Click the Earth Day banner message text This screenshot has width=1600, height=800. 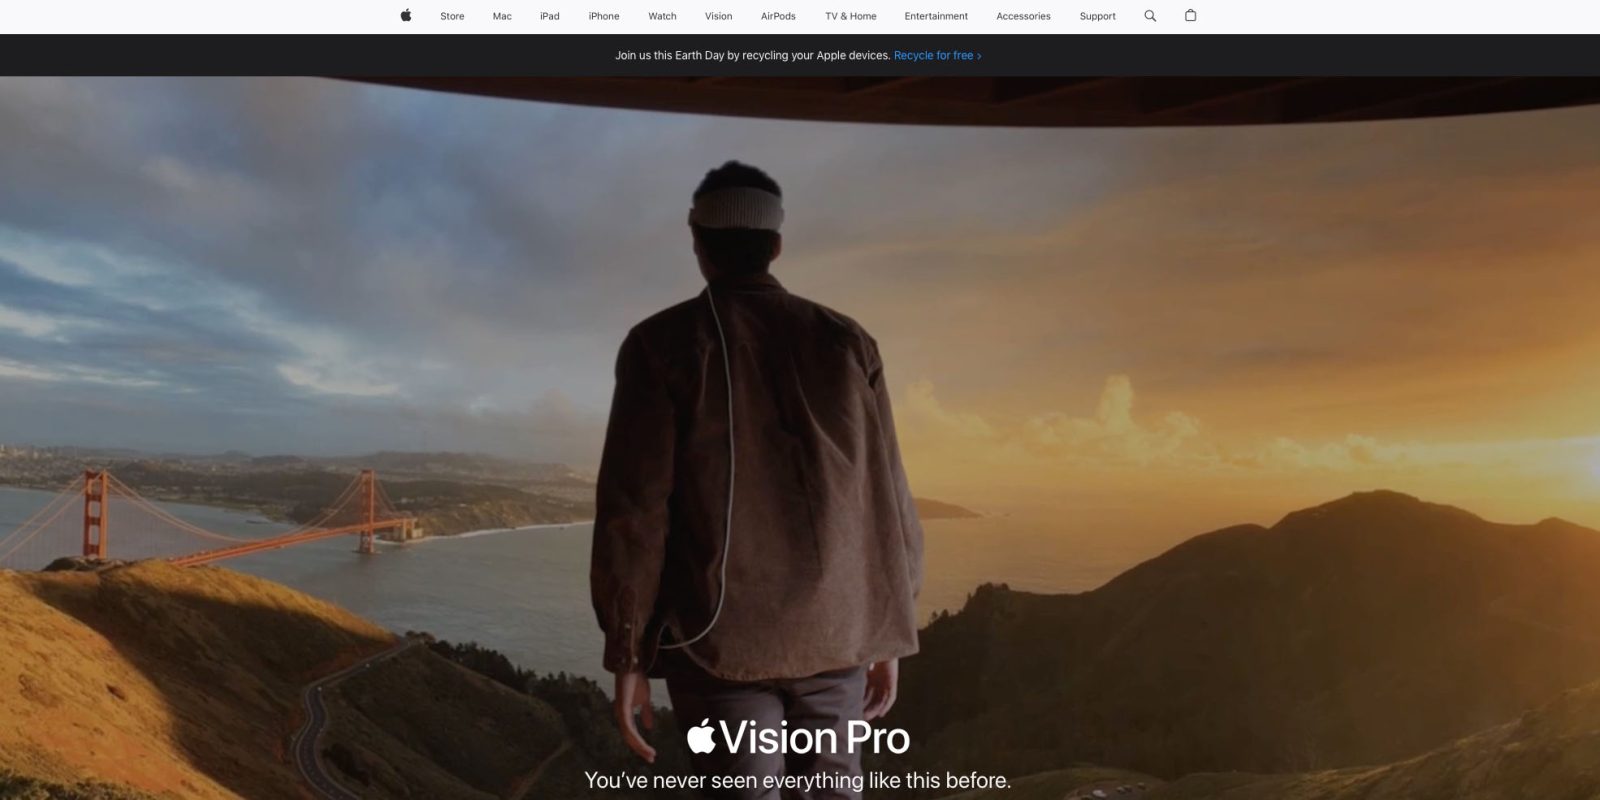click(752, 56)
